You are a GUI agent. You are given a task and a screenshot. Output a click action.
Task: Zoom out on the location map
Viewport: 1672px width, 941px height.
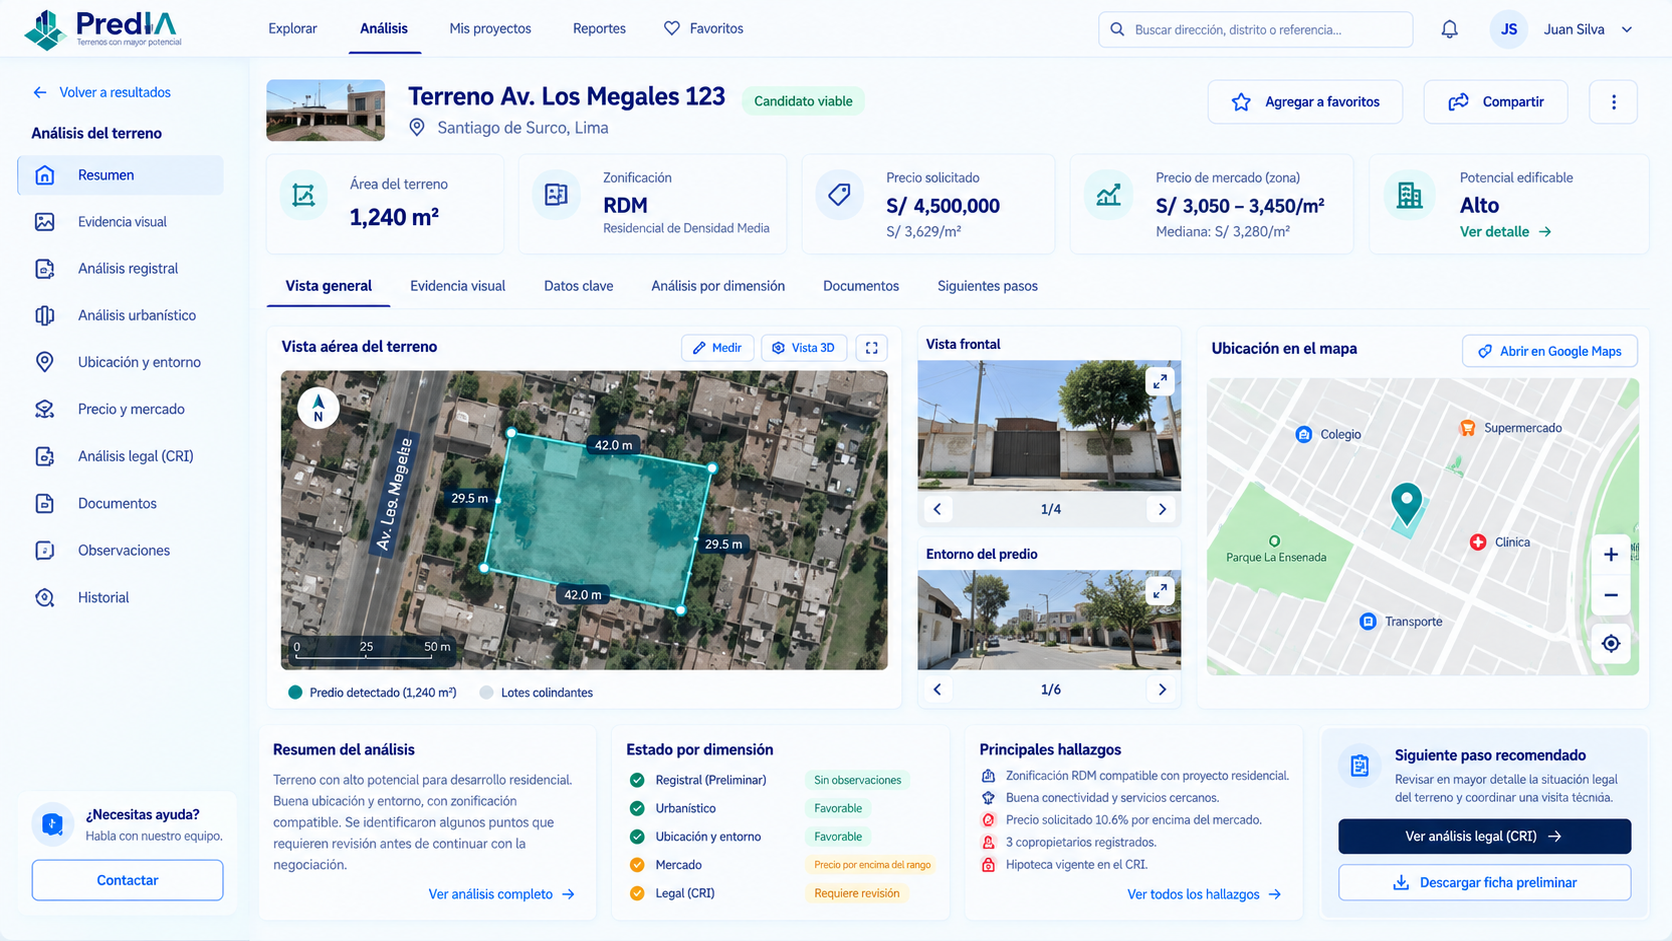pos(1610,595)
